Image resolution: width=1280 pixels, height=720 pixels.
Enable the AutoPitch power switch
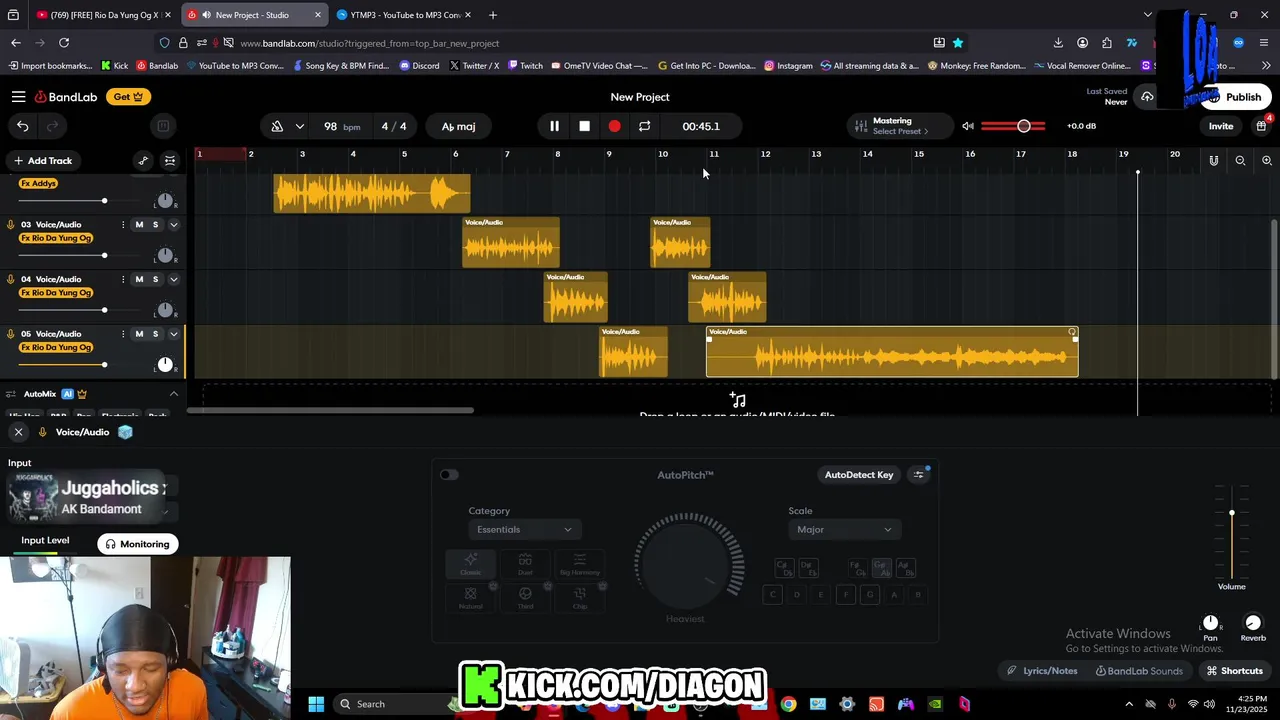449,475
